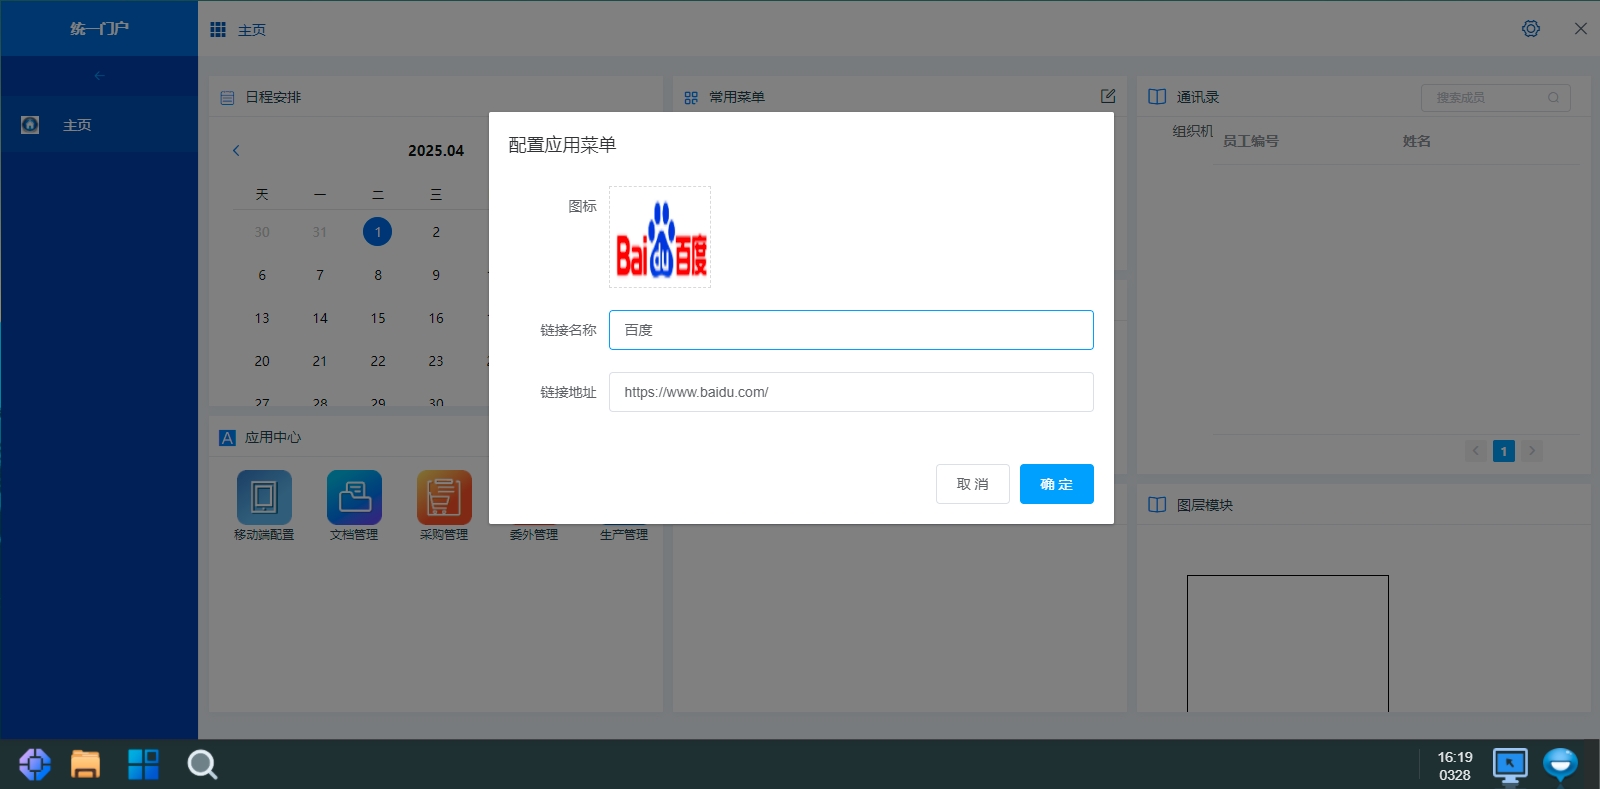This screenshot has height=789, width=1600.
Task: Select calendar day 15
Action: pos(378,318)
